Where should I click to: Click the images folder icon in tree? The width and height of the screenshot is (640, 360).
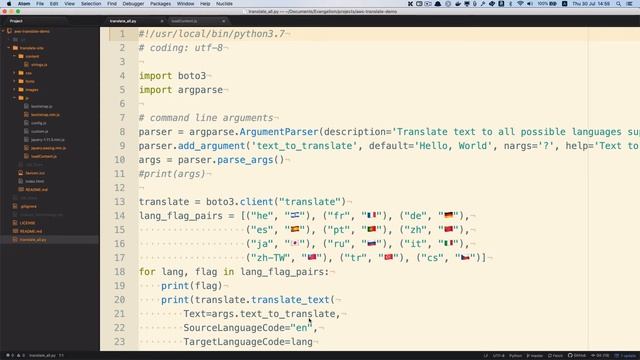(21, 89)
